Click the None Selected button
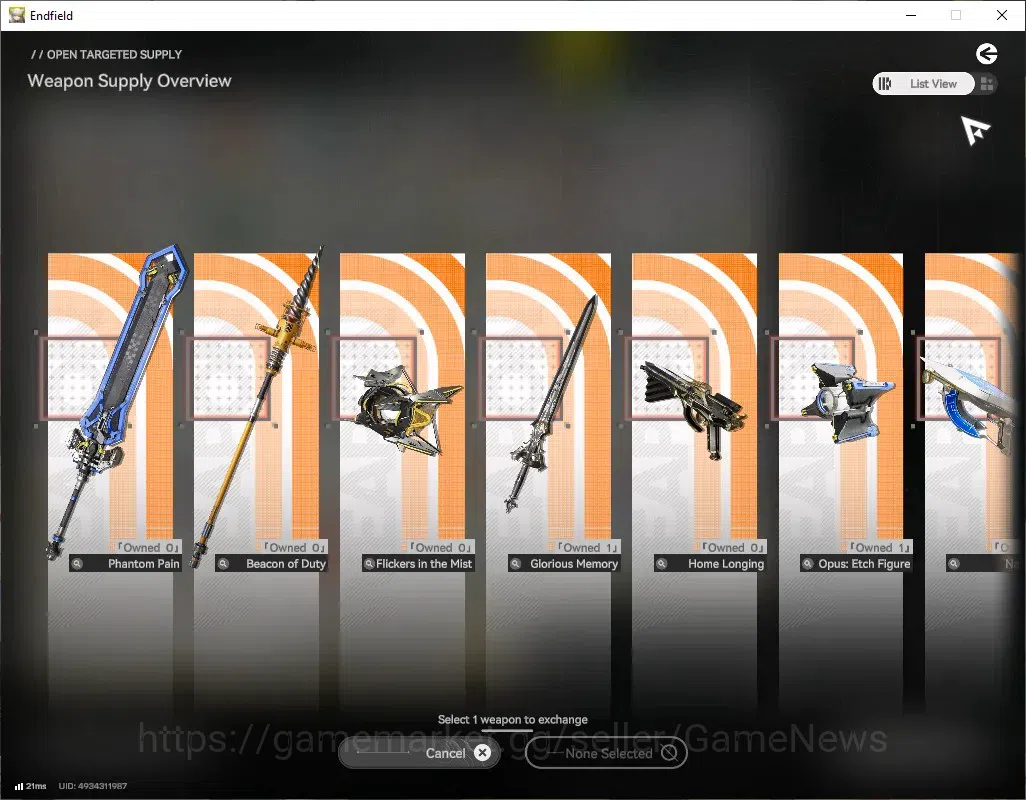1026x800 pixels. pos(606,753)
